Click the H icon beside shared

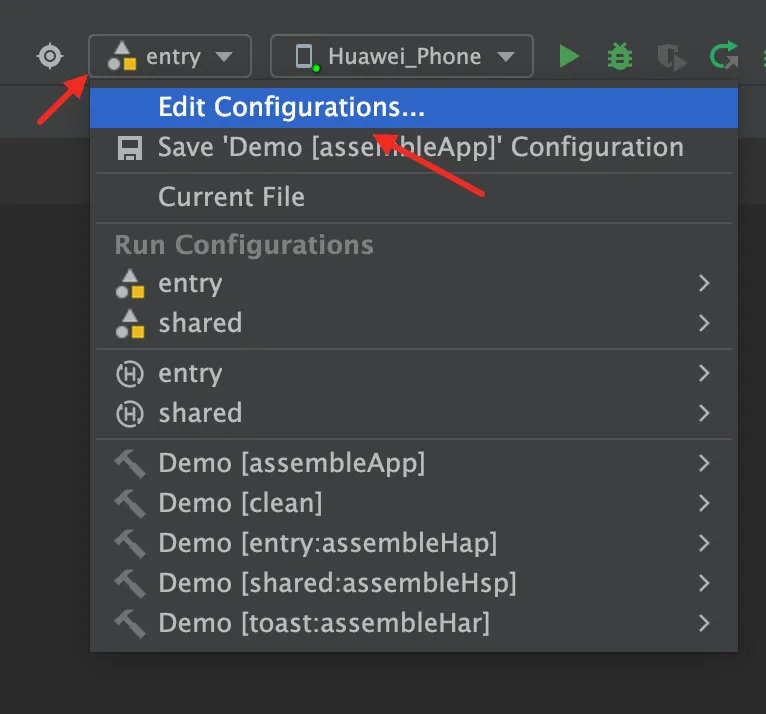[130, 413]
